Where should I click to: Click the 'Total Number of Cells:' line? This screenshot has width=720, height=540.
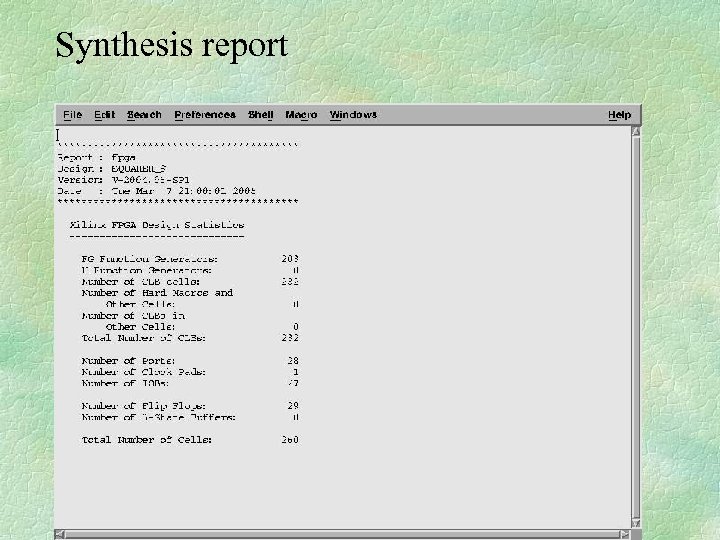190,440
